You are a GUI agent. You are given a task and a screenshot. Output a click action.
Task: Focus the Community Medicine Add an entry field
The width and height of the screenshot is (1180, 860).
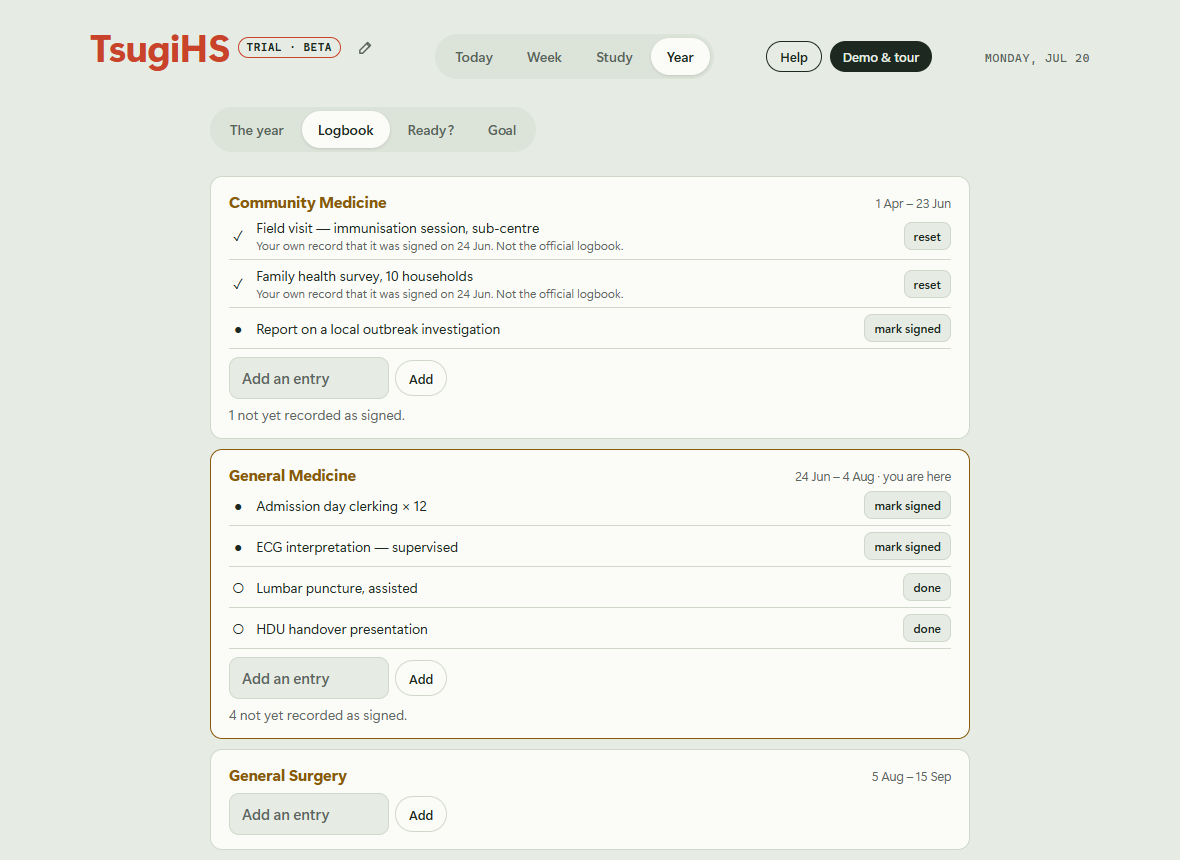click(x=309, y=378)
